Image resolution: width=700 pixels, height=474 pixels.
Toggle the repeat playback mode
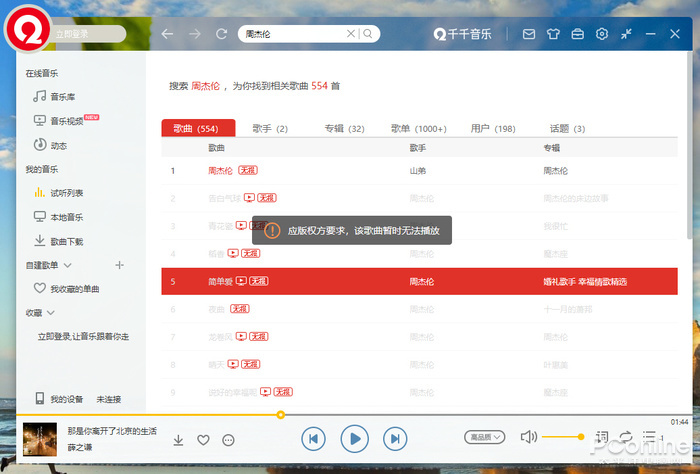626,437
